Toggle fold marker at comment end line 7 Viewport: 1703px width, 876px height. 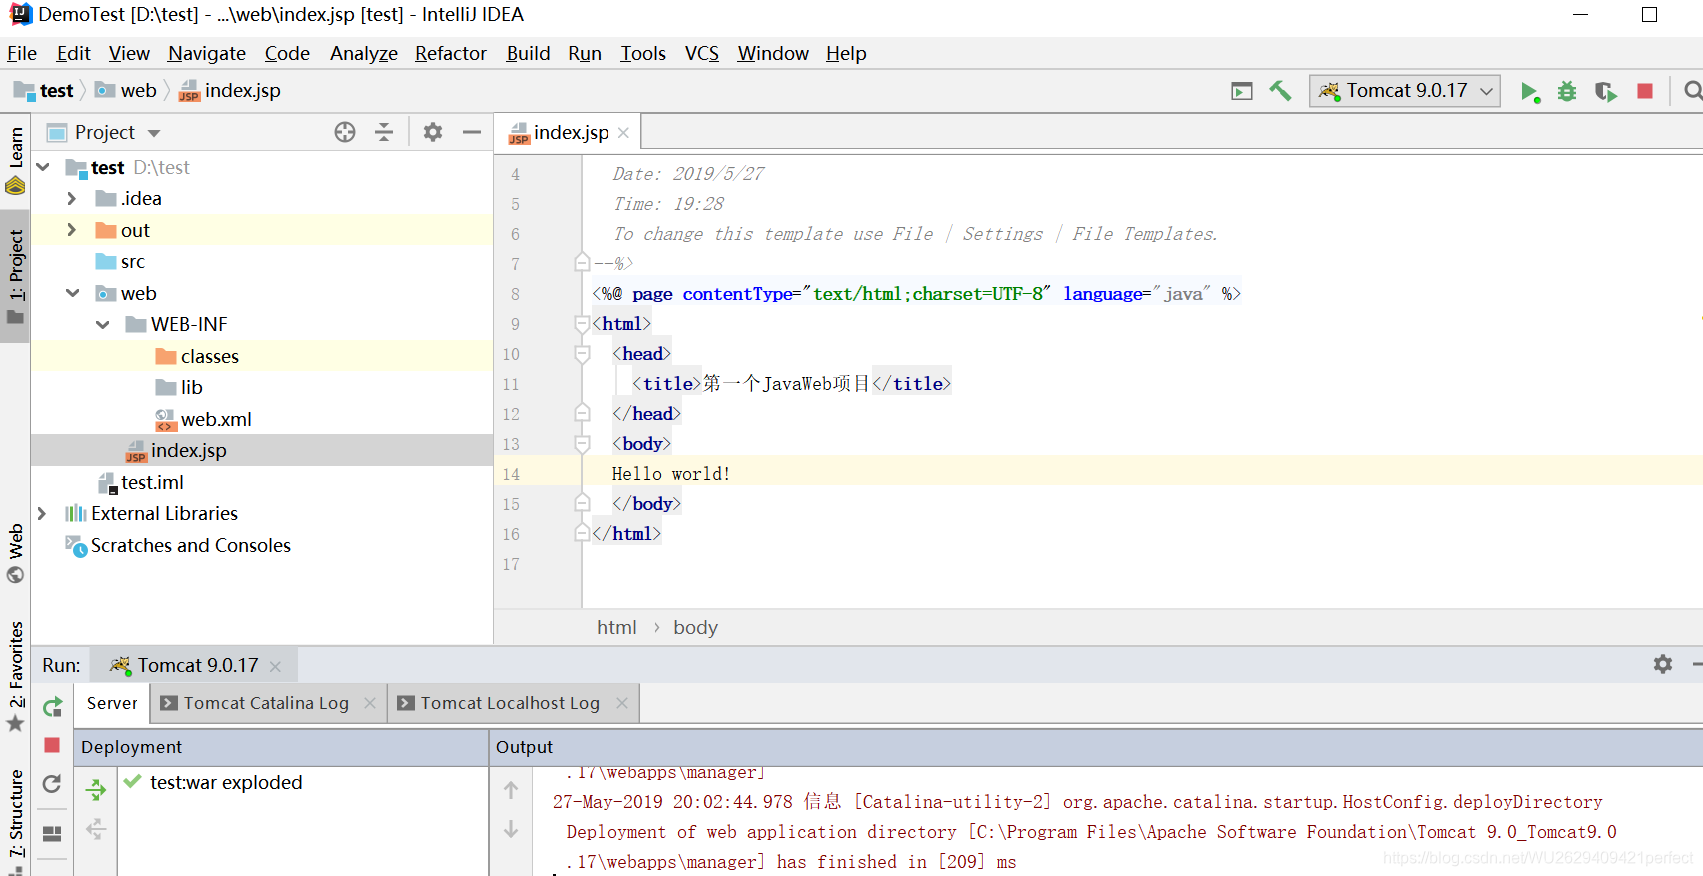(x=582, y=263)
